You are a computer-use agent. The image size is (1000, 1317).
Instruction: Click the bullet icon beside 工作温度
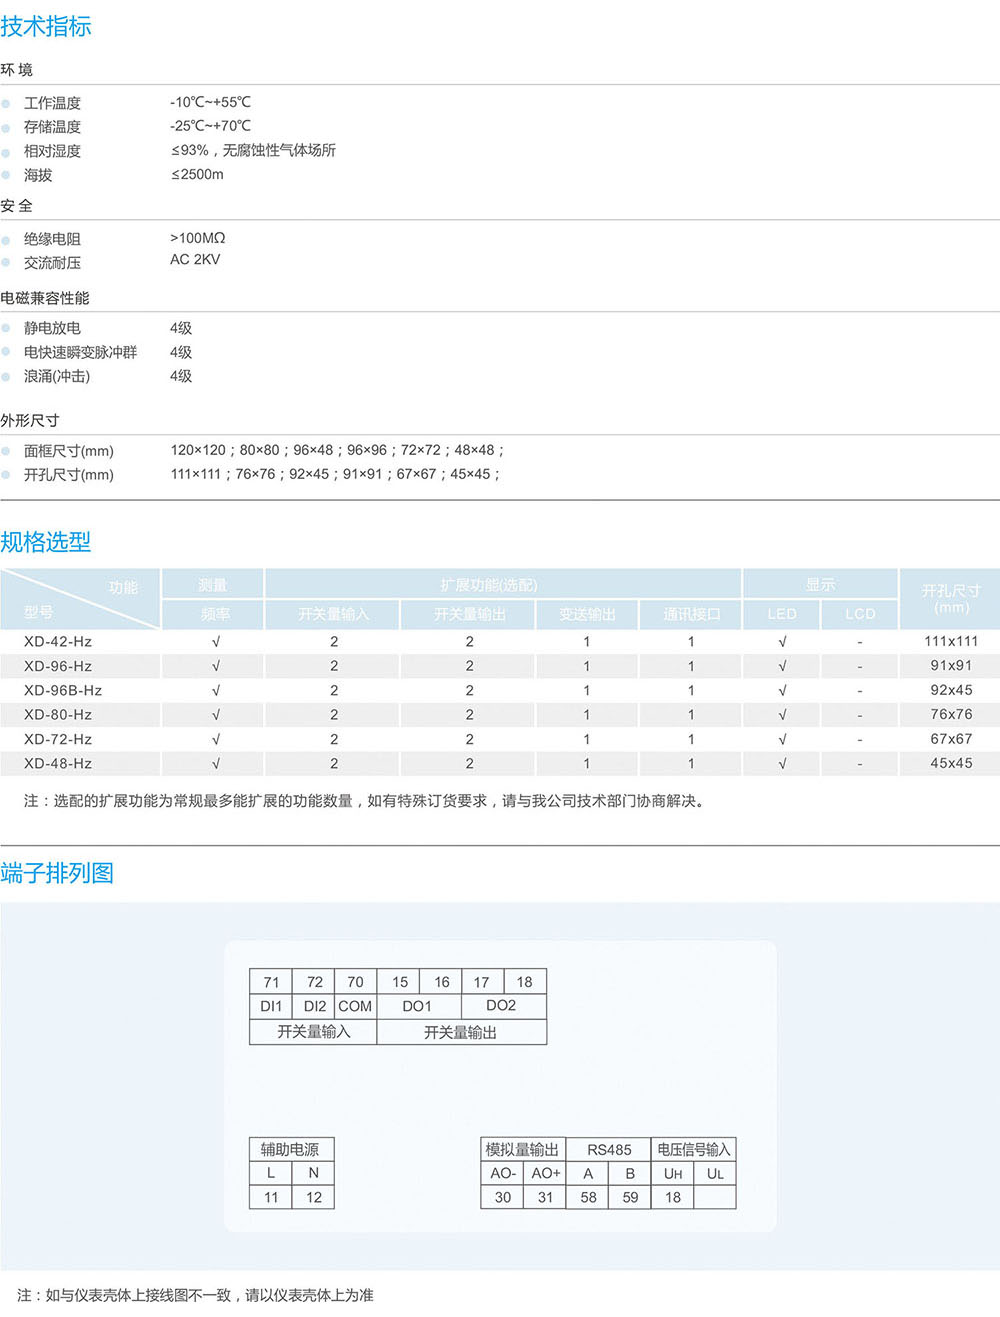(x=6, y=103)
